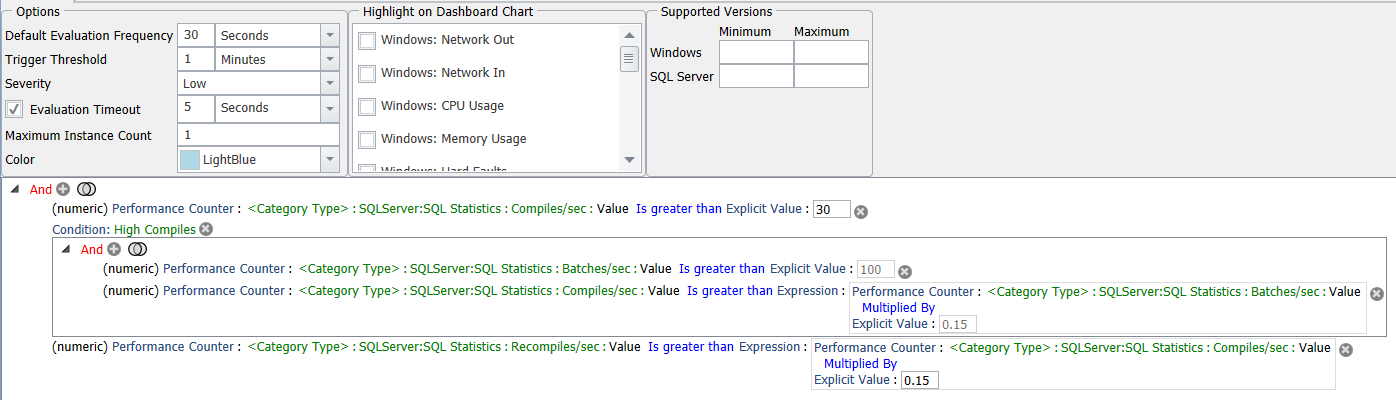This screenshot has height=400, width=1396.
Task: Click the Maximum Instance Count field
Action: coord(258,135)
